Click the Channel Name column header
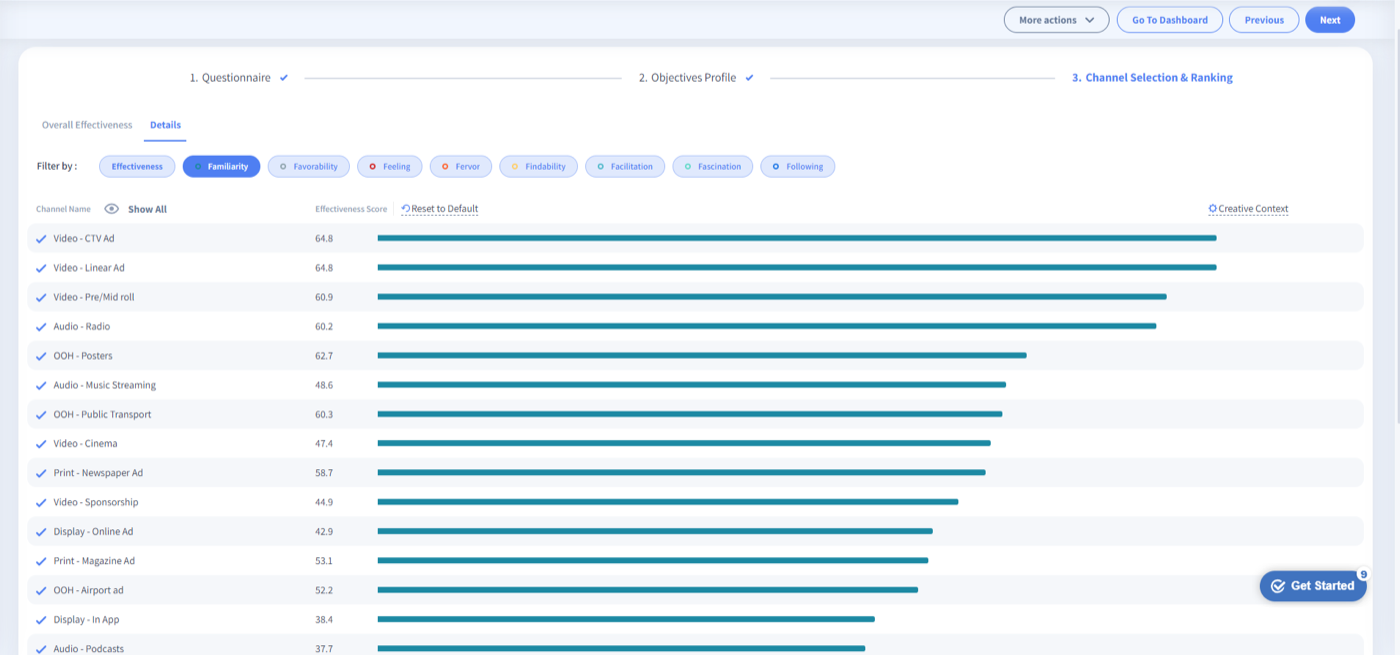Screen dimensions: 1400x655 pos(63,209)
